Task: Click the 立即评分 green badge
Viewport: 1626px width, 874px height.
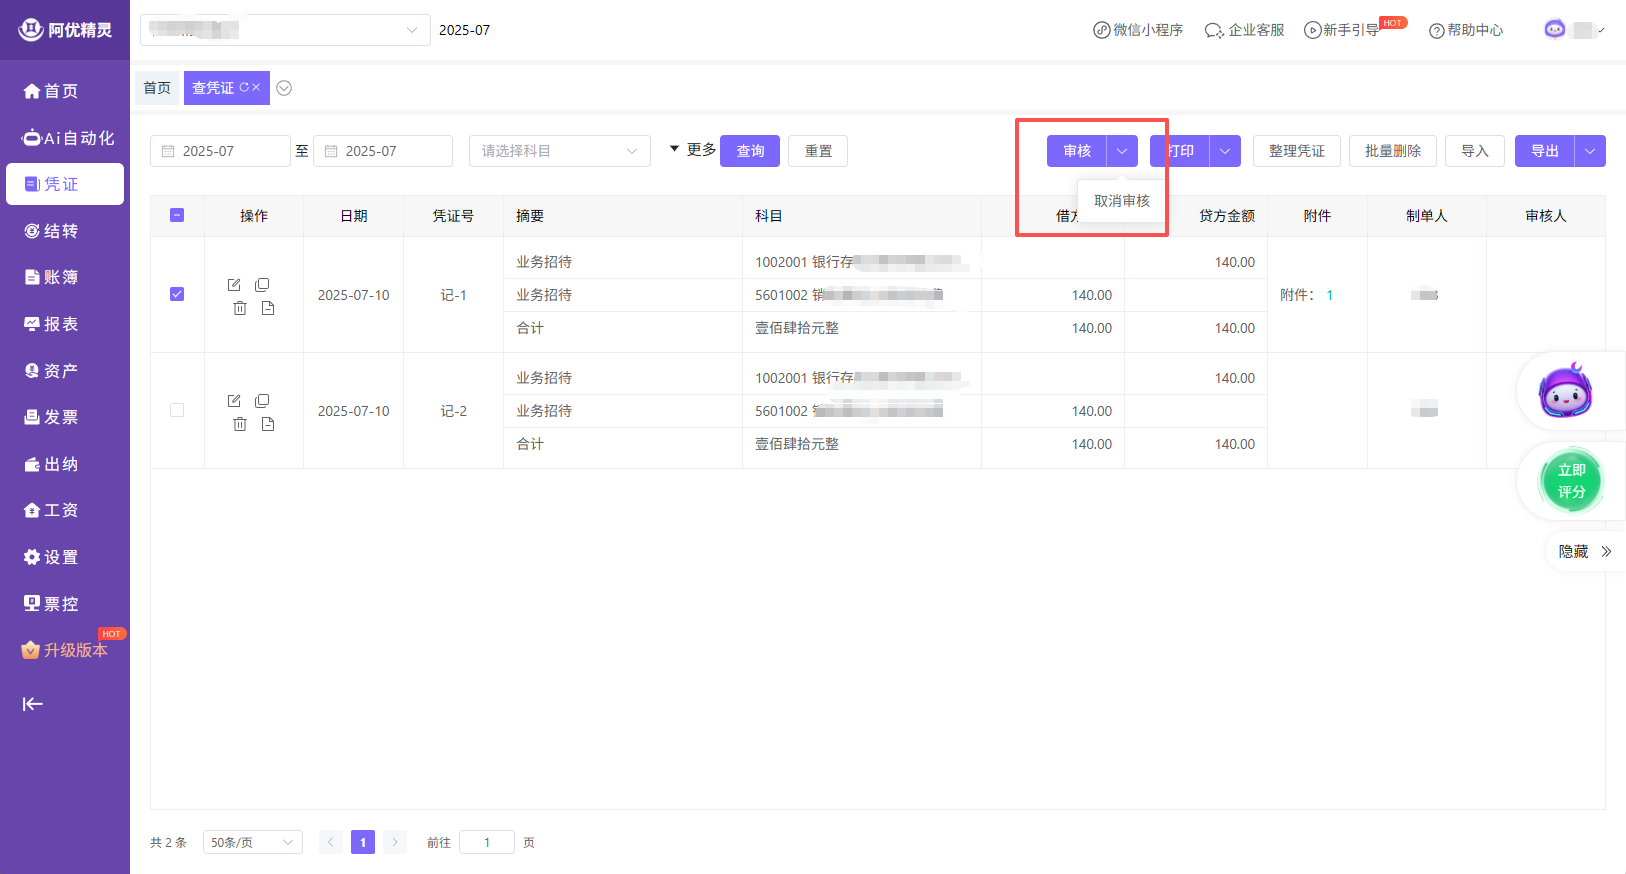Action: pyautogui.click(x=1570, y=481)
